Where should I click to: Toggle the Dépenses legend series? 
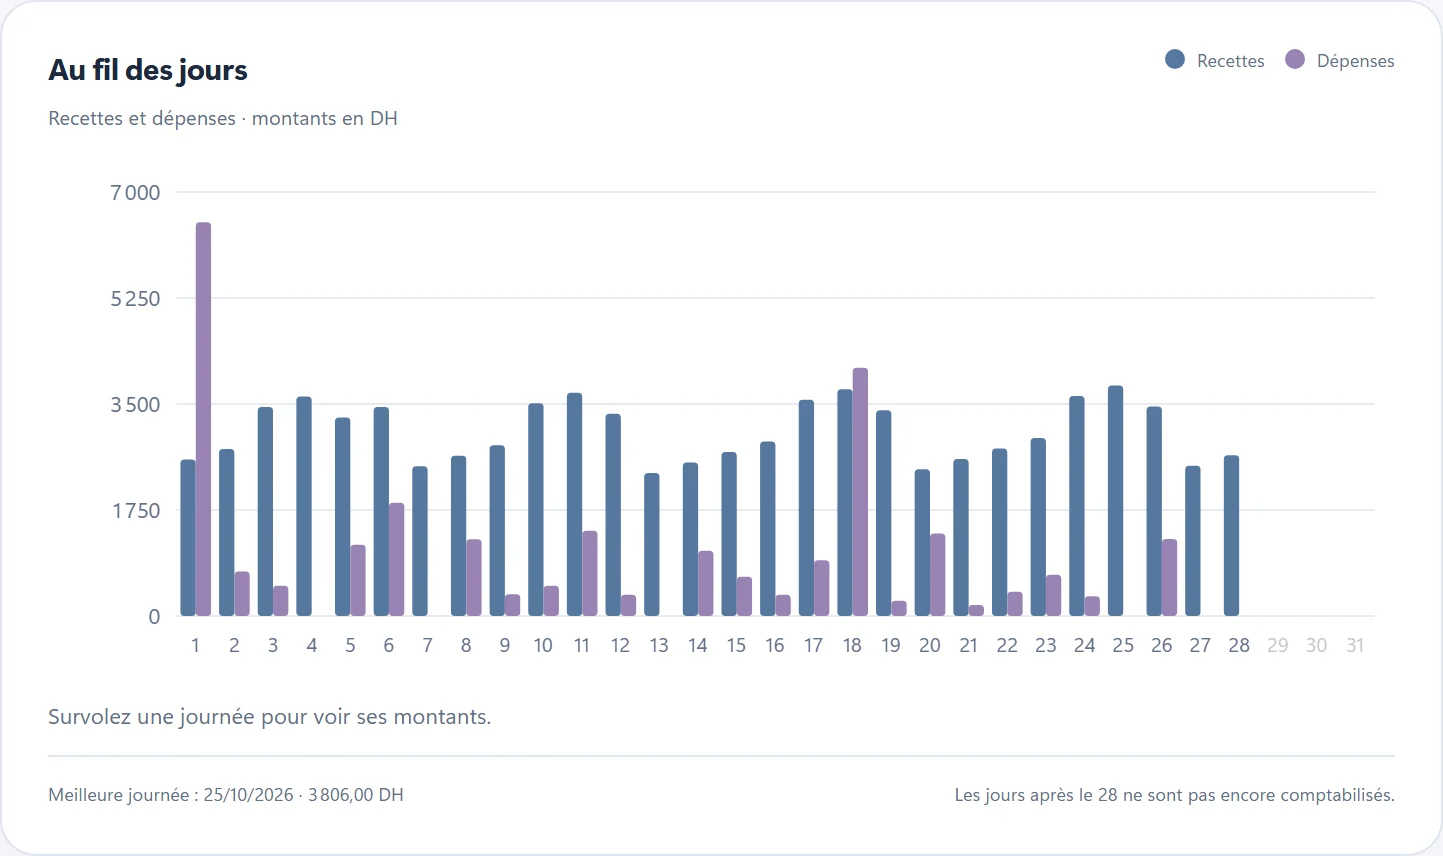[x=1340, y=60]
